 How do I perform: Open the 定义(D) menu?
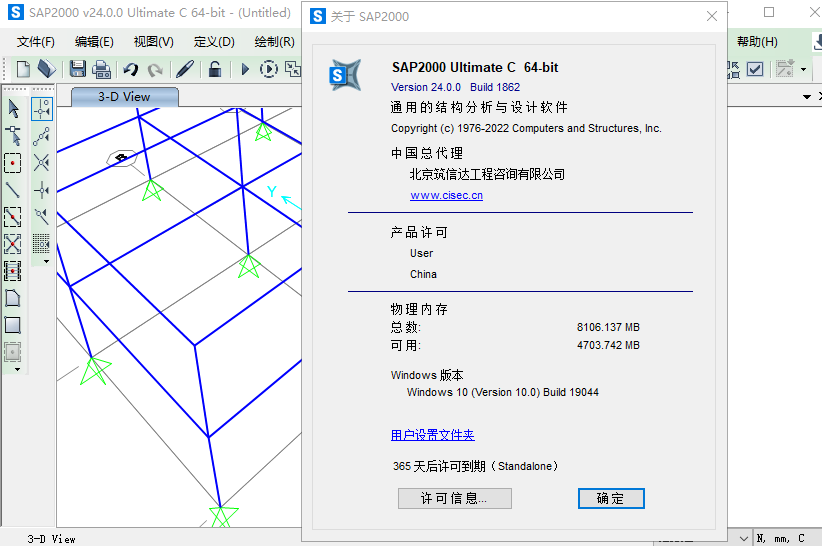tap(214, 42)
